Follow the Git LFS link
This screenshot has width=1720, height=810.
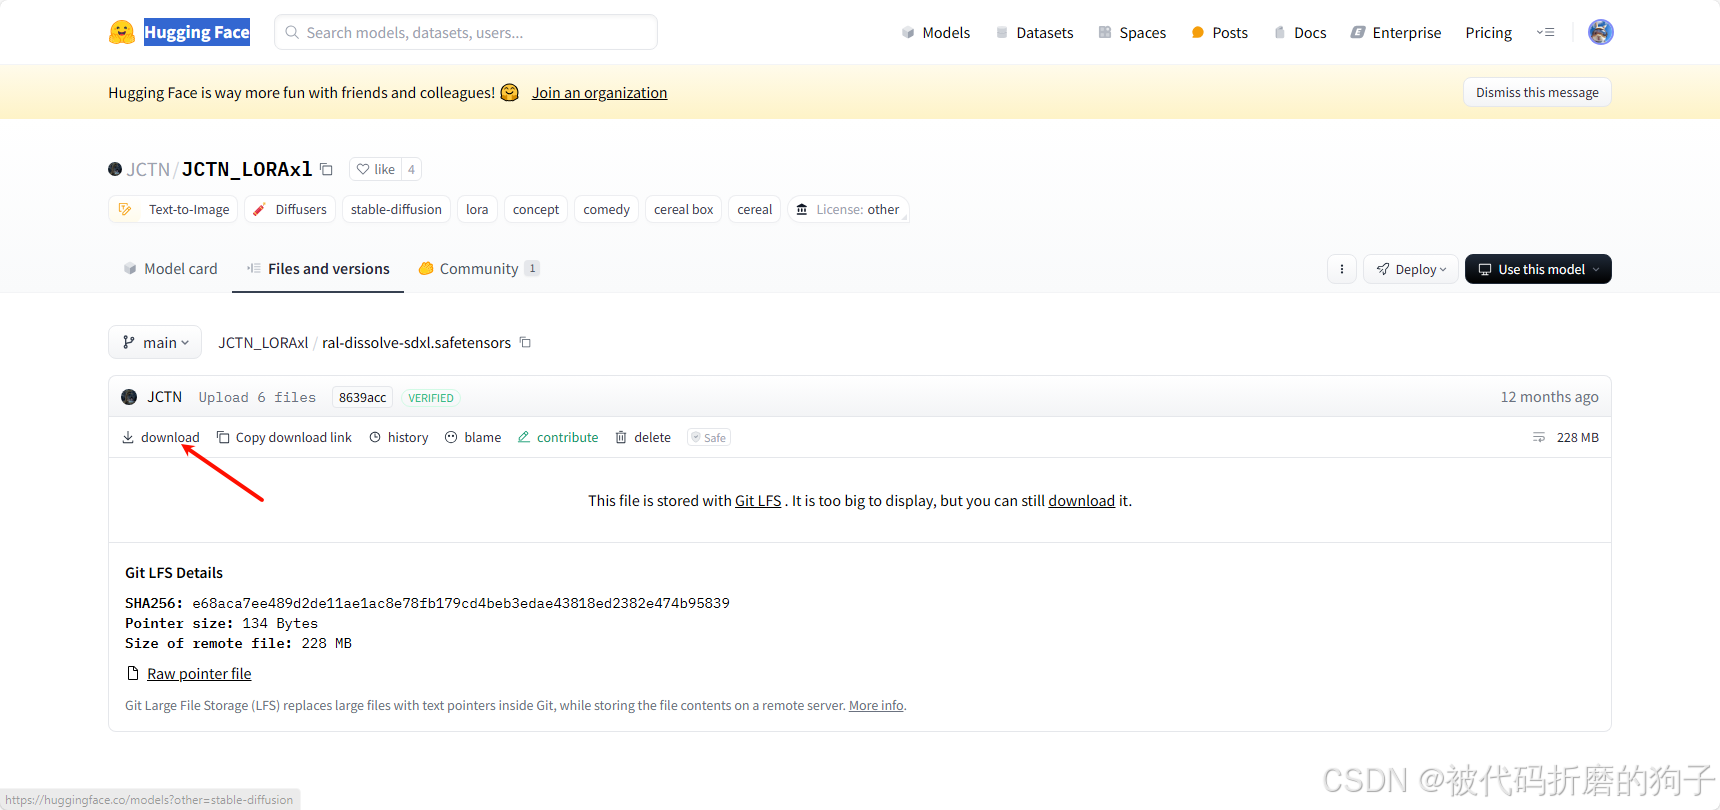pyautogui.click(x=758, y=500)
